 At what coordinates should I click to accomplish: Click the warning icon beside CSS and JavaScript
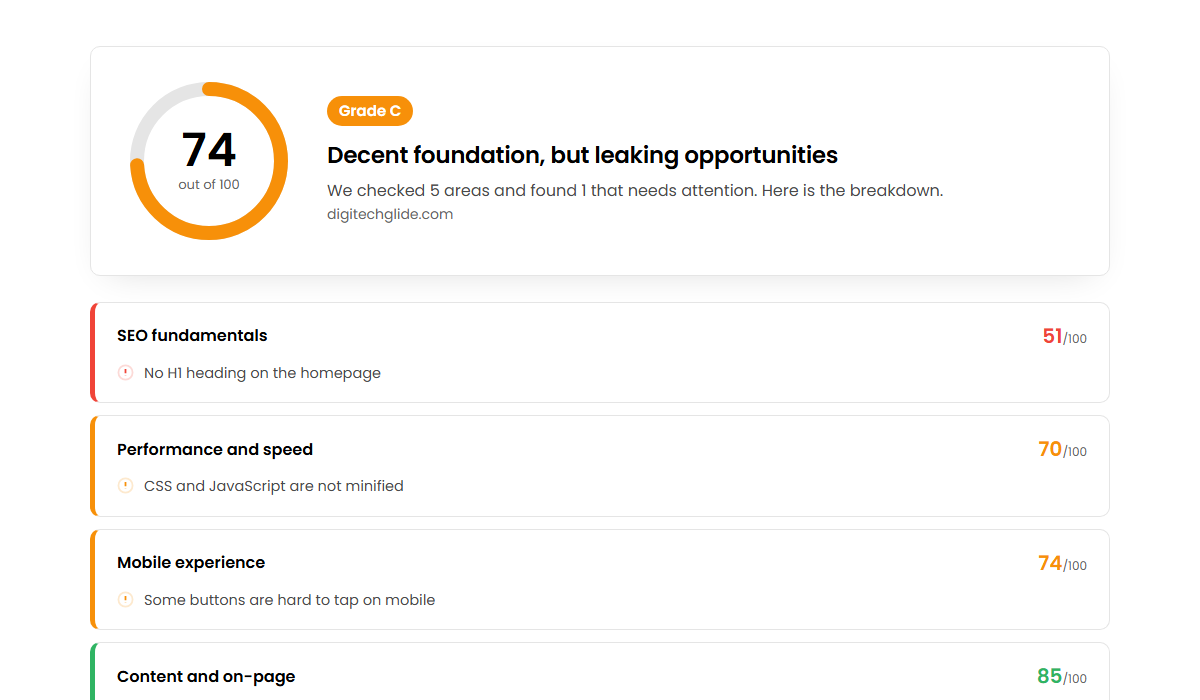pyautogui.click(x=125, y=486)
